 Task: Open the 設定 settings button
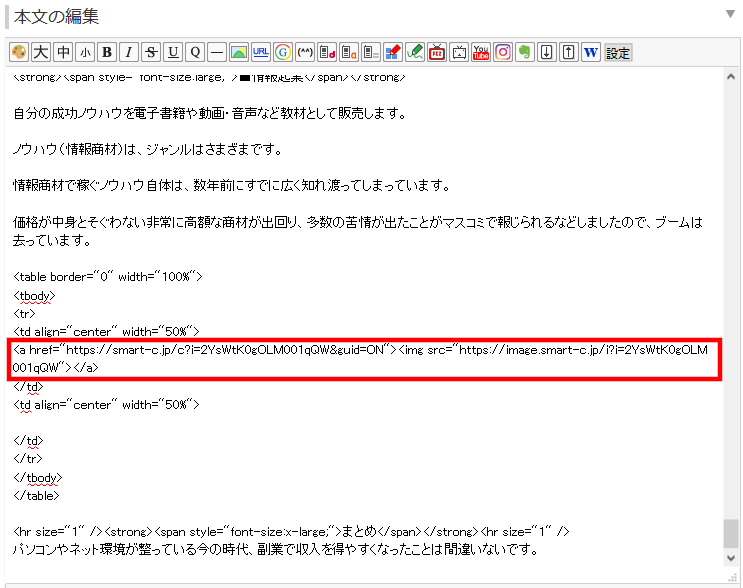pyautogui.click(x=618, y=53)
